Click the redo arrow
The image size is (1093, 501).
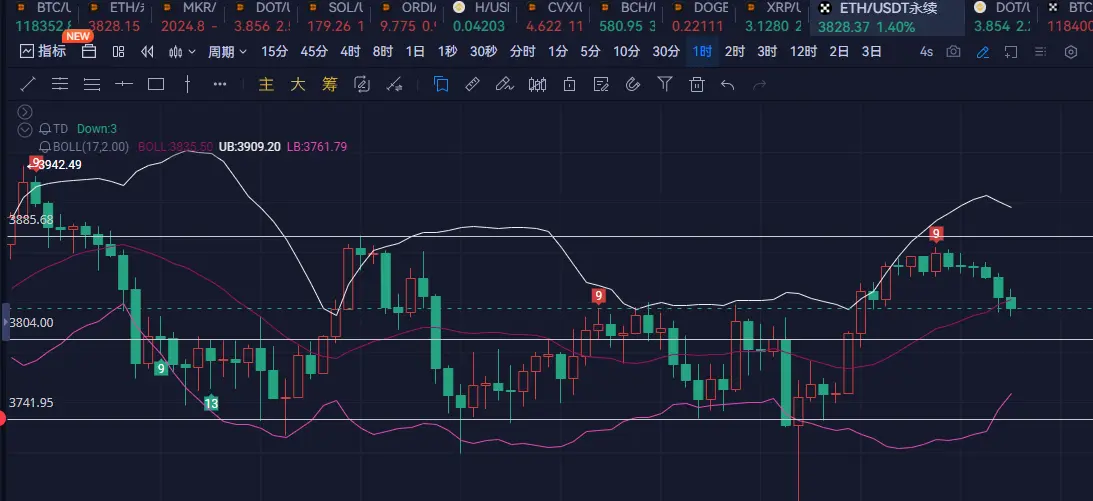pos(760,84)
